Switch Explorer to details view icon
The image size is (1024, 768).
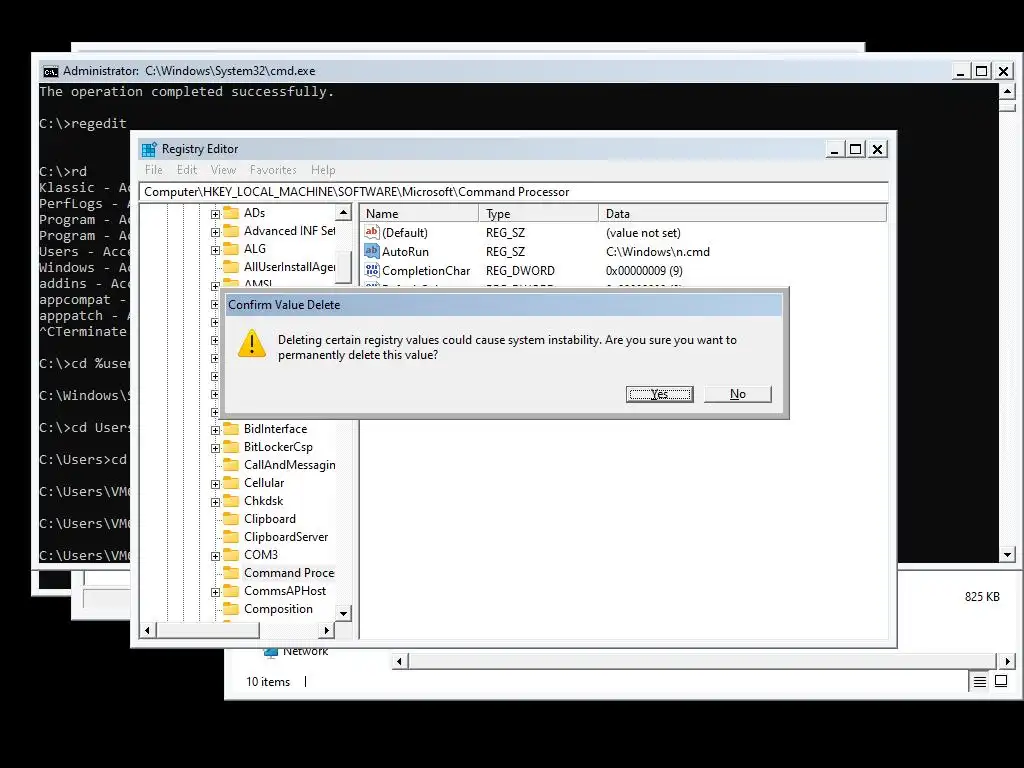[980, 682]
